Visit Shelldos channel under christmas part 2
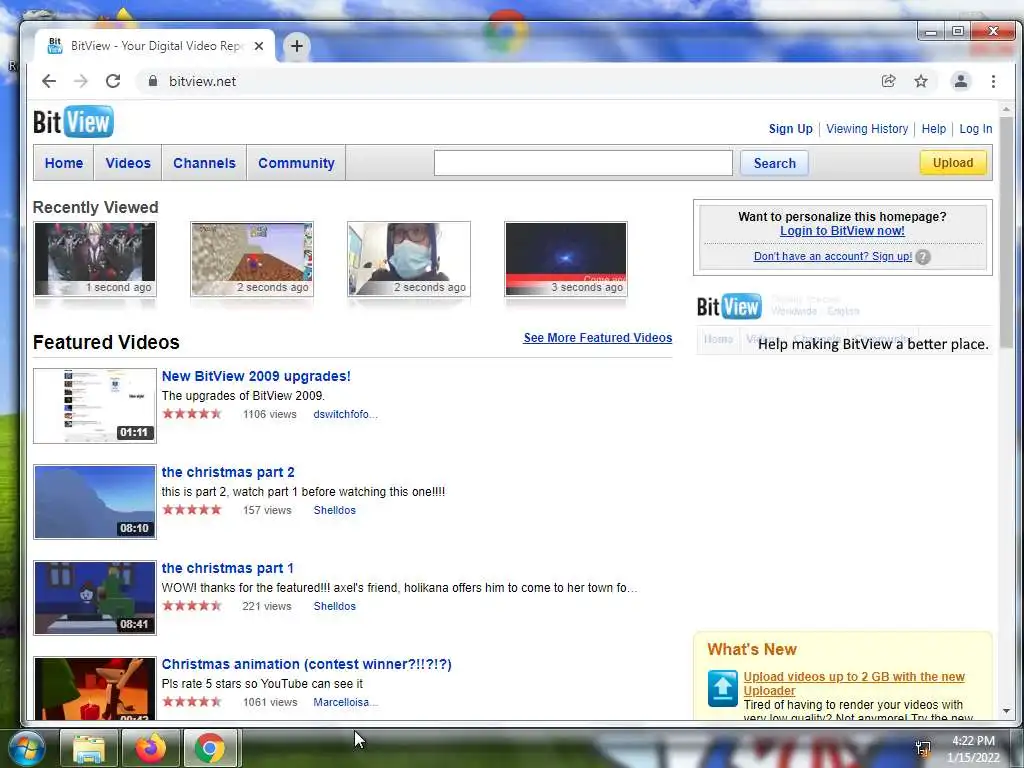 tap(334, 510)
